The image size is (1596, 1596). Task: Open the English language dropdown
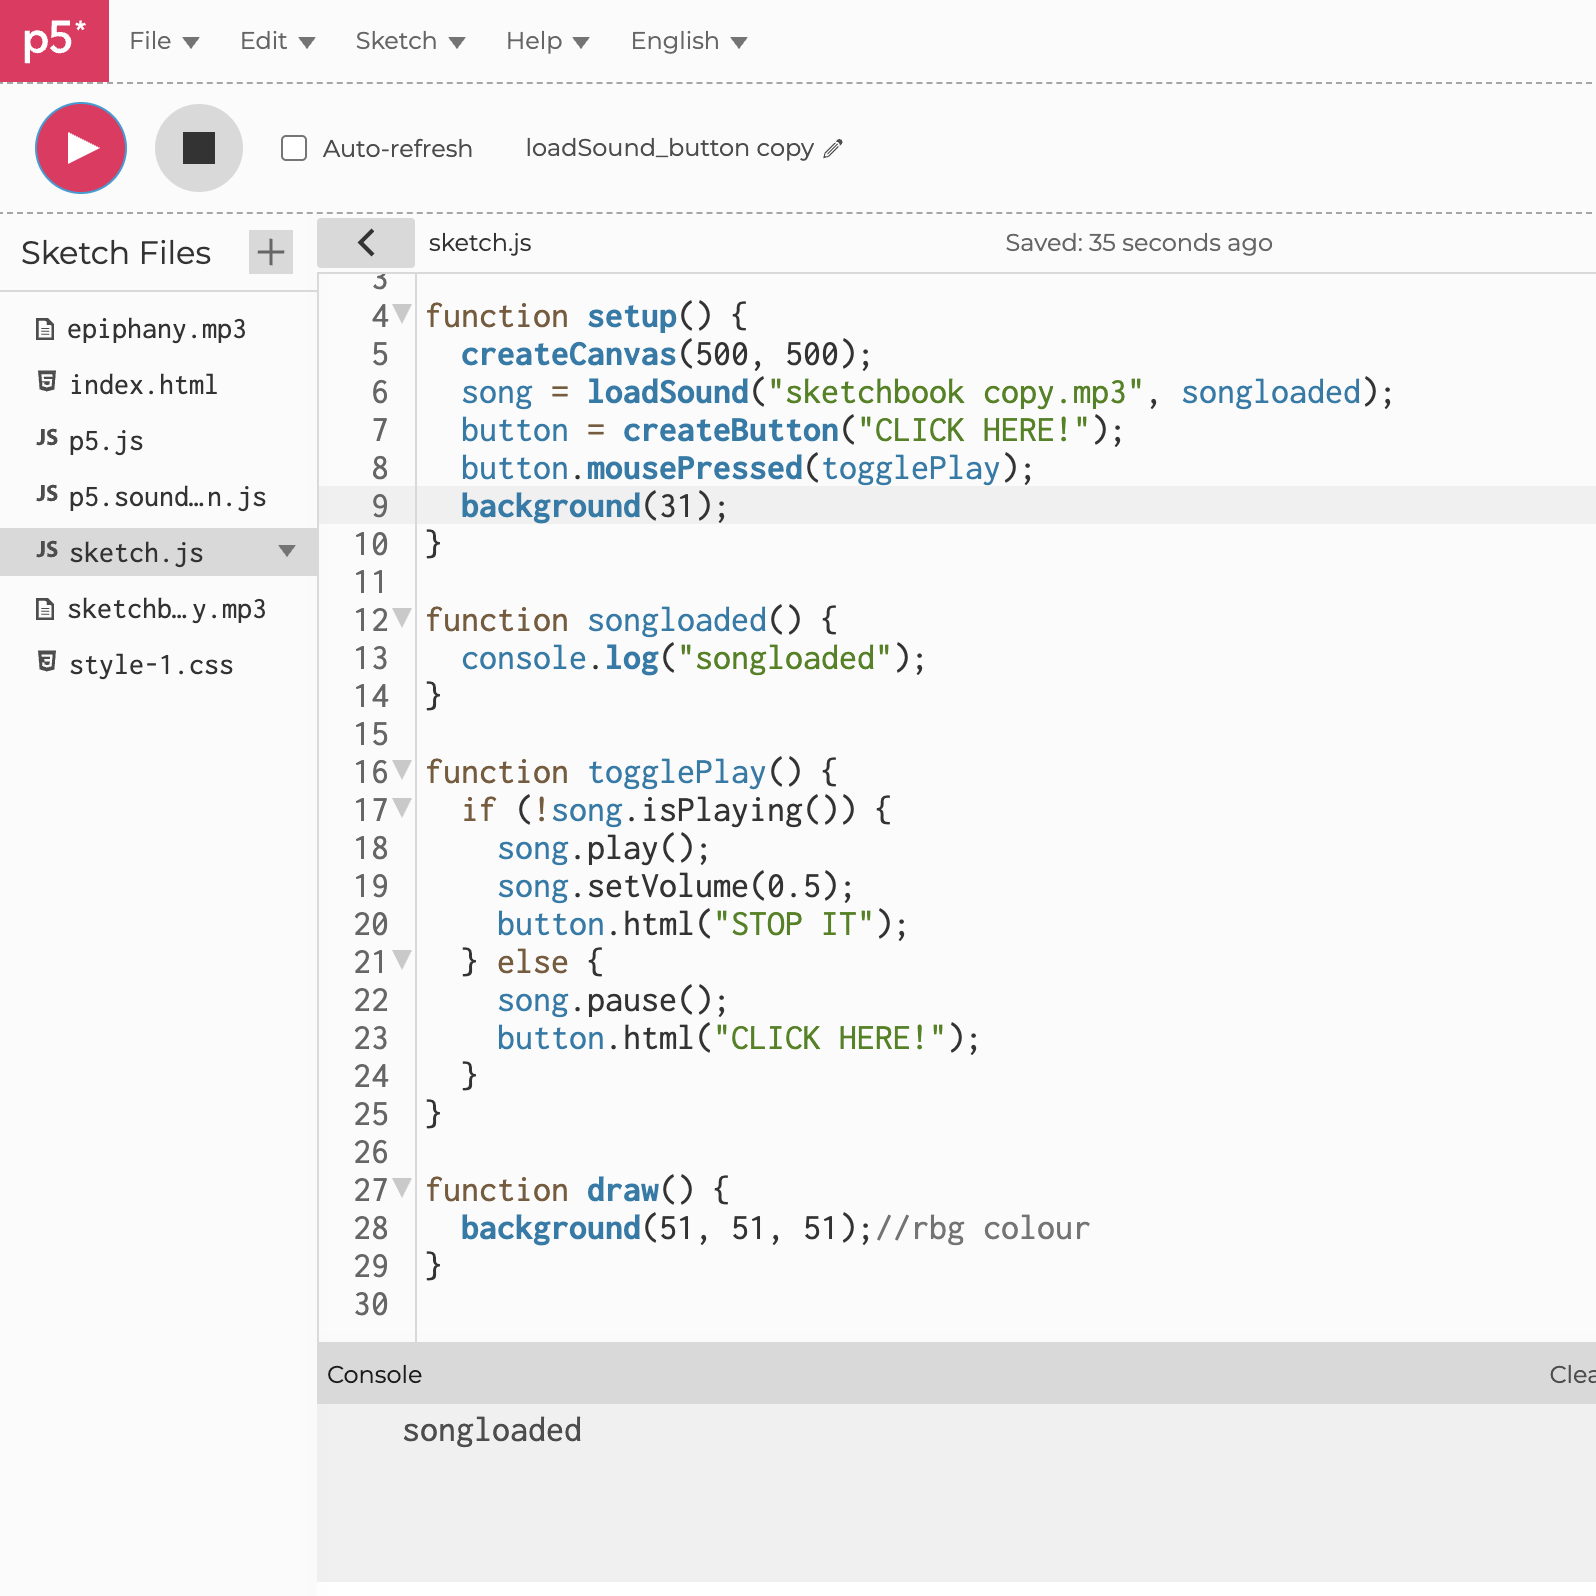(688, 41)
